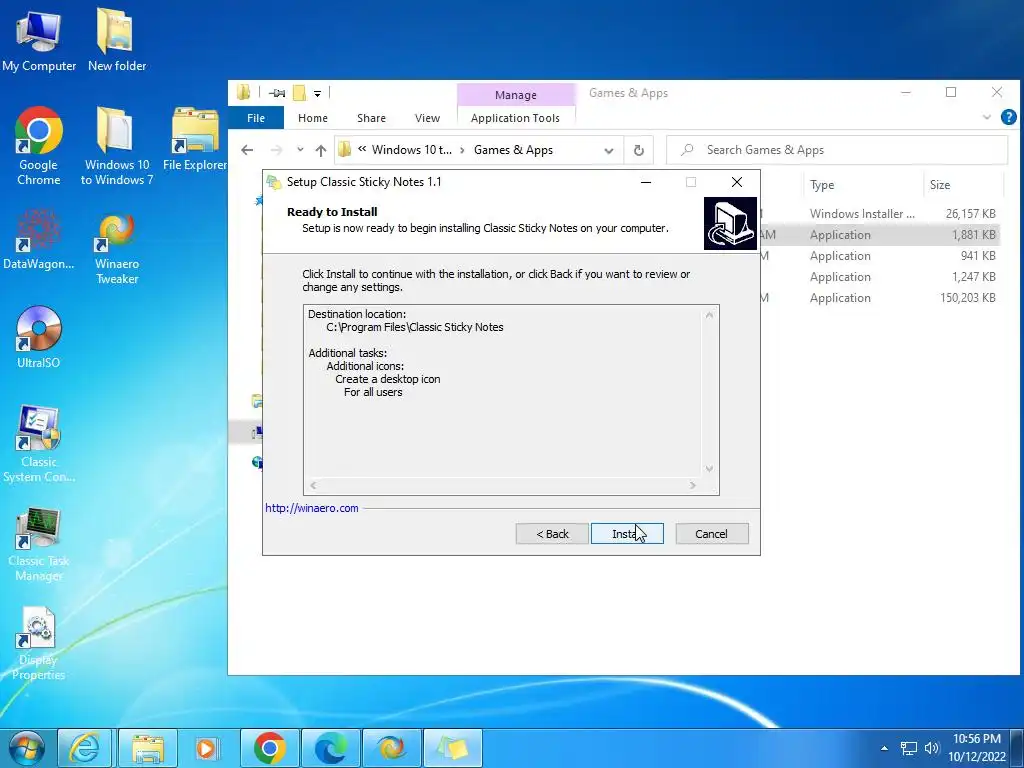Go up one folder level in Explorer
The width and height of the screenshot is (1024, 768).
(321, 150)
